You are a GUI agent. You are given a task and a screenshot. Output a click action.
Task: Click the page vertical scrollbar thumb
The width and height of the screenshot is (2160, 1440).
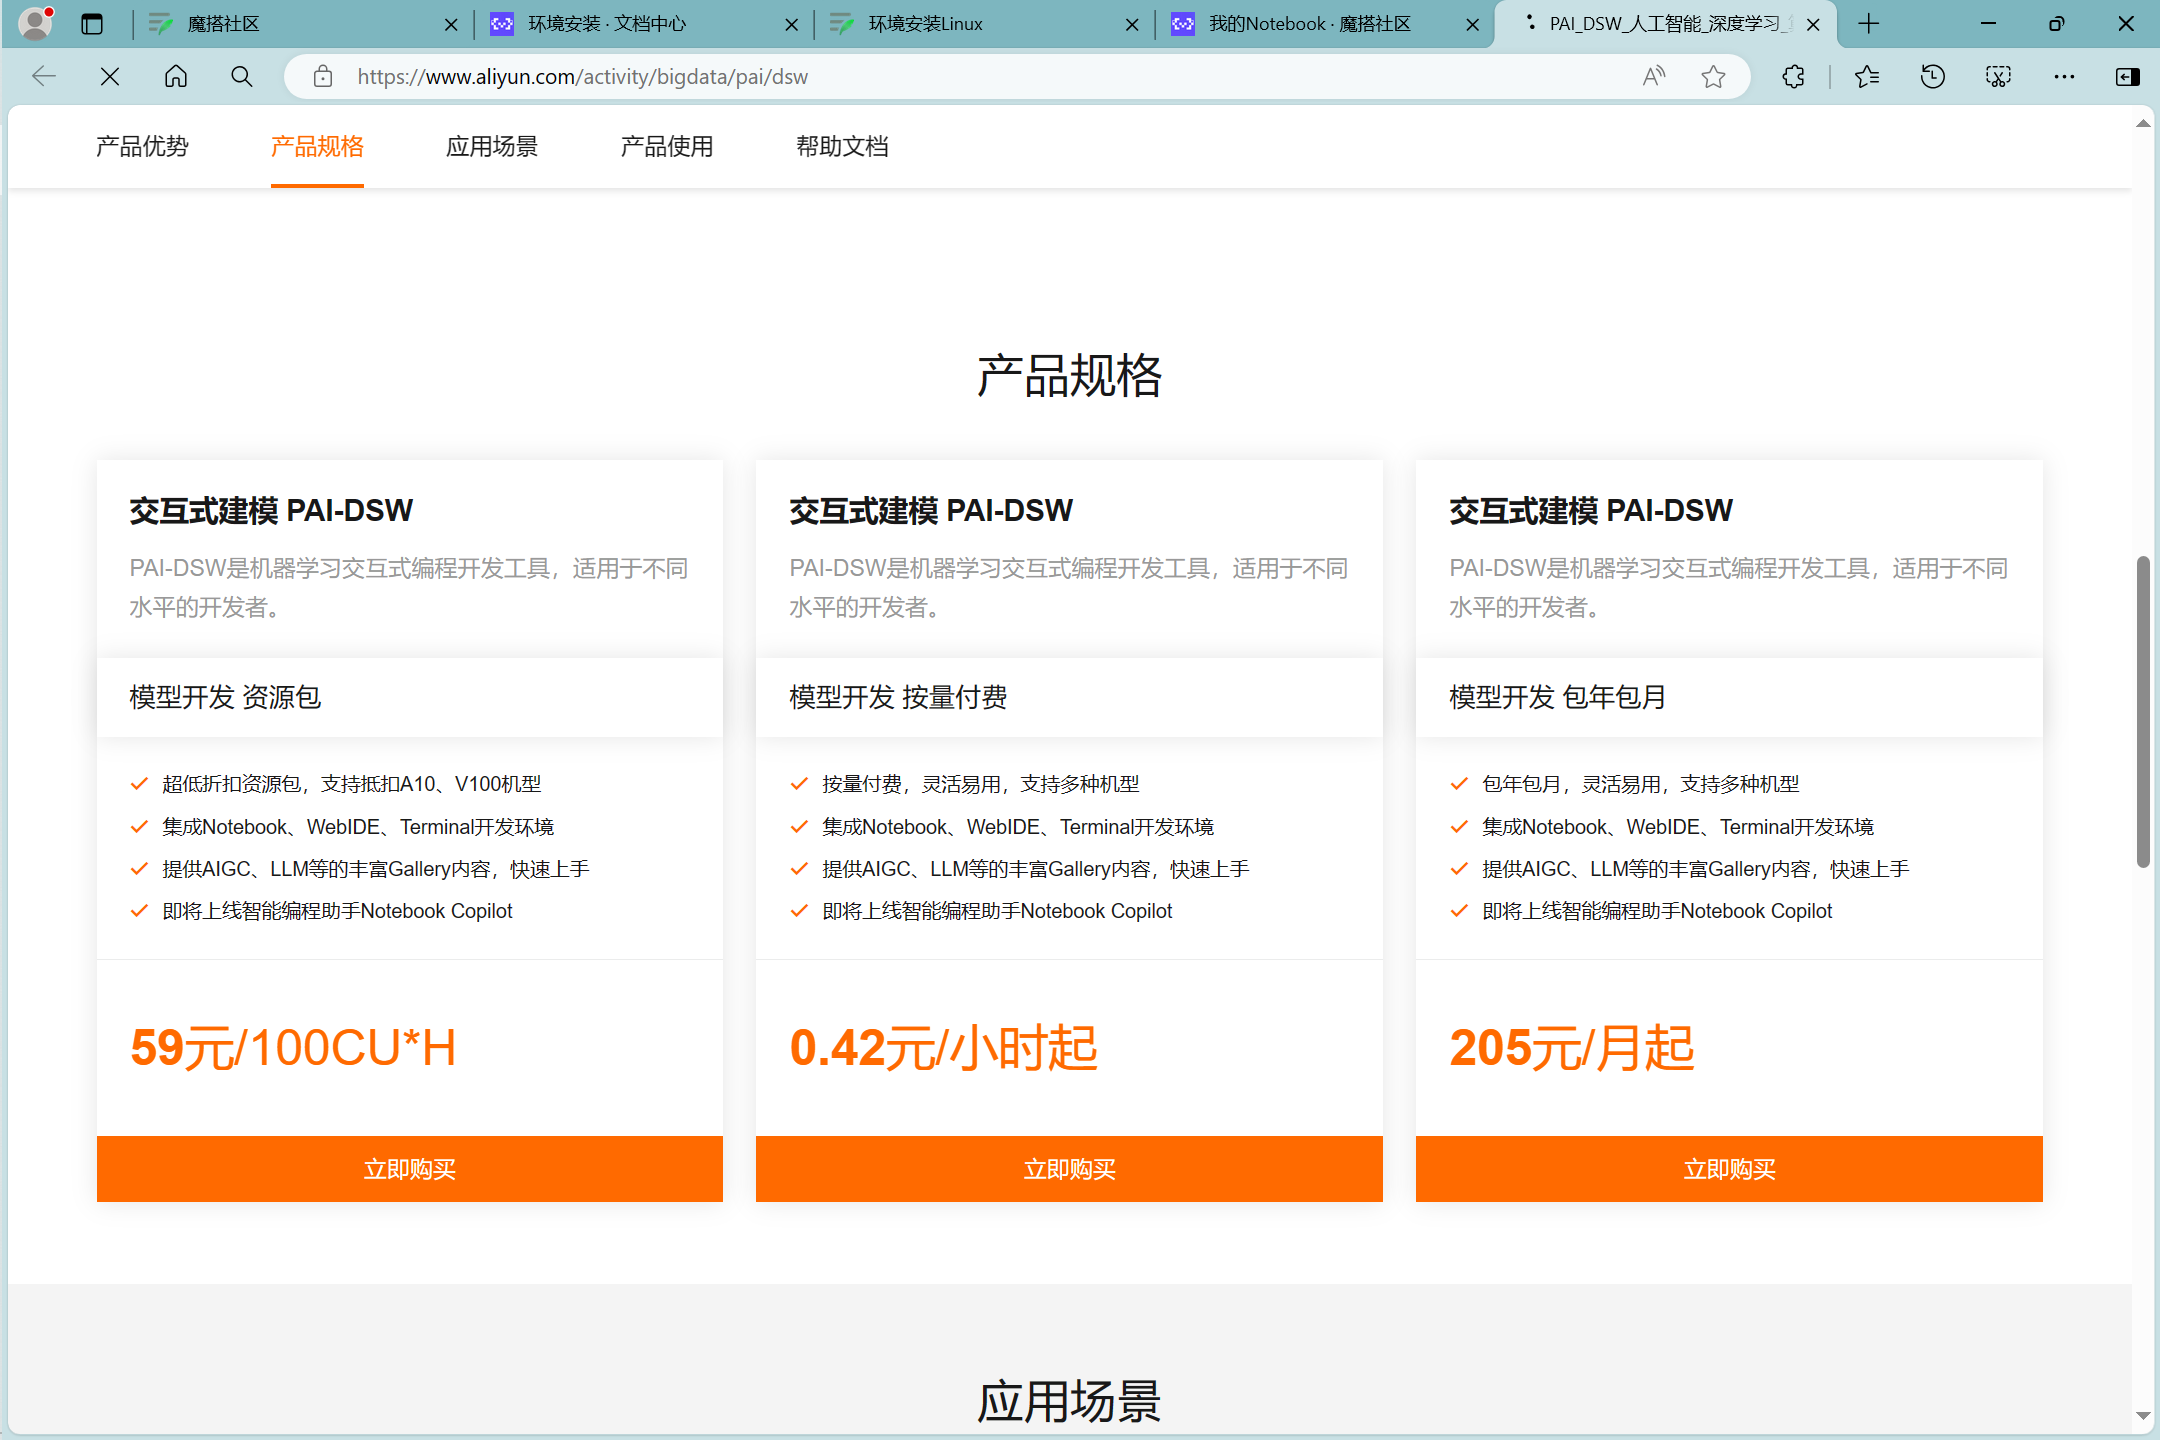[x=2143, y=712]
